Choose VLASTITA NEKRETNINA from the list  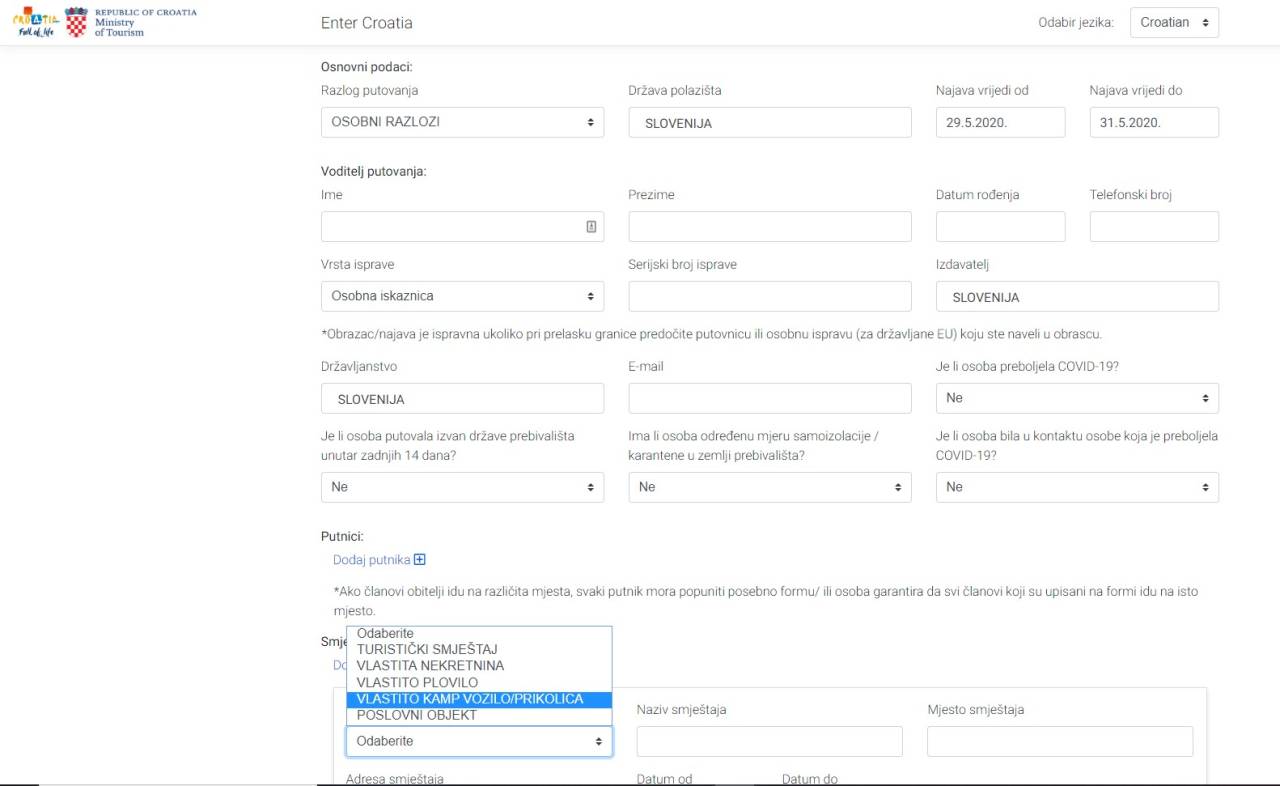coord(430,666)
